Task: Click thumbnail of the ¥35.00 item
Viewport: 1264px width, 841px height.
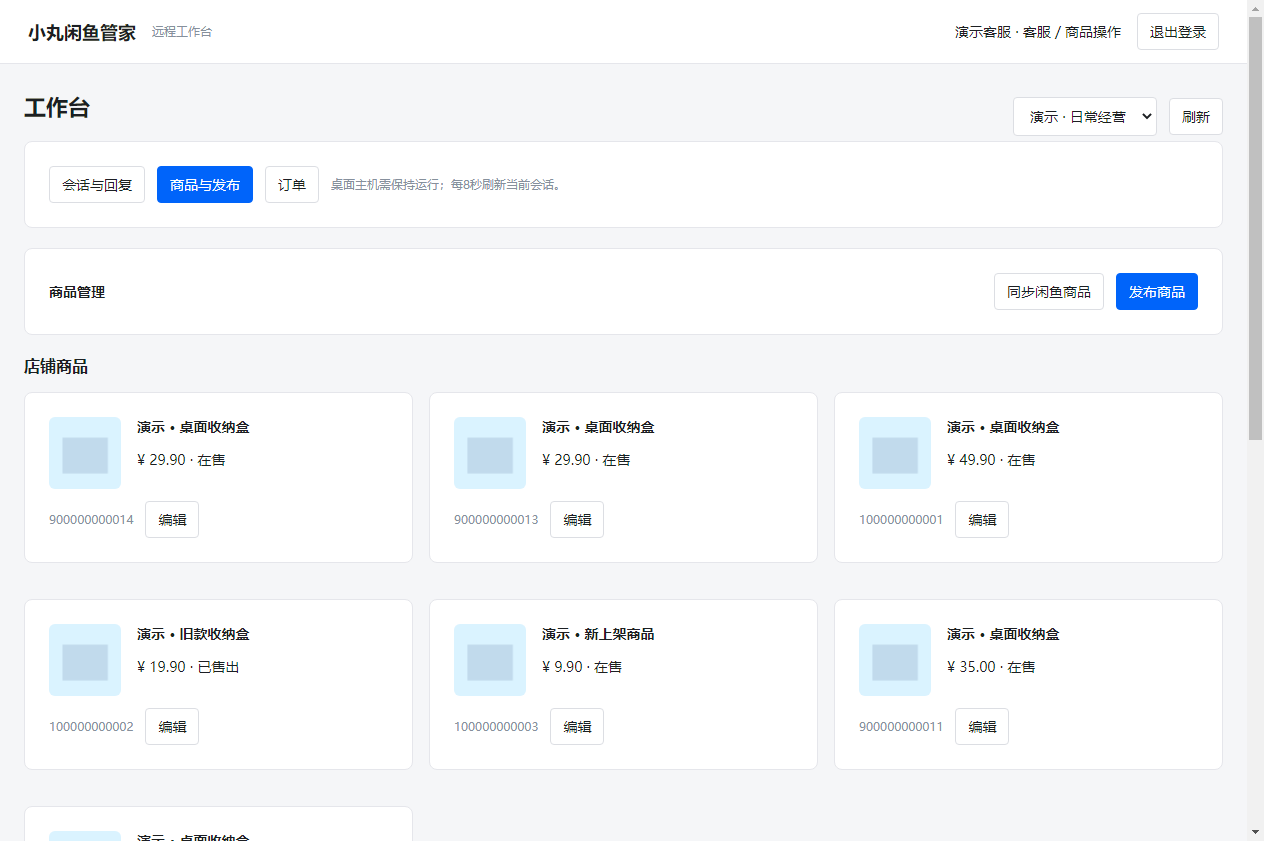Action: (895, 660)
